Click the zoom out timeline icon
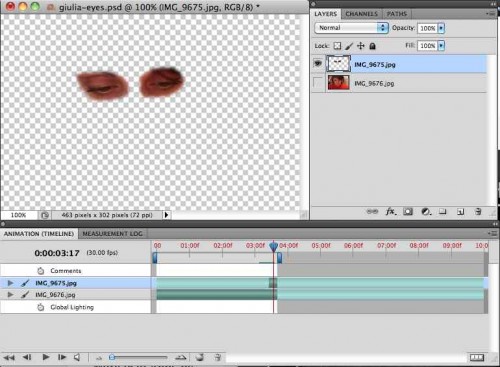500x367 pixels. (99, 358)
